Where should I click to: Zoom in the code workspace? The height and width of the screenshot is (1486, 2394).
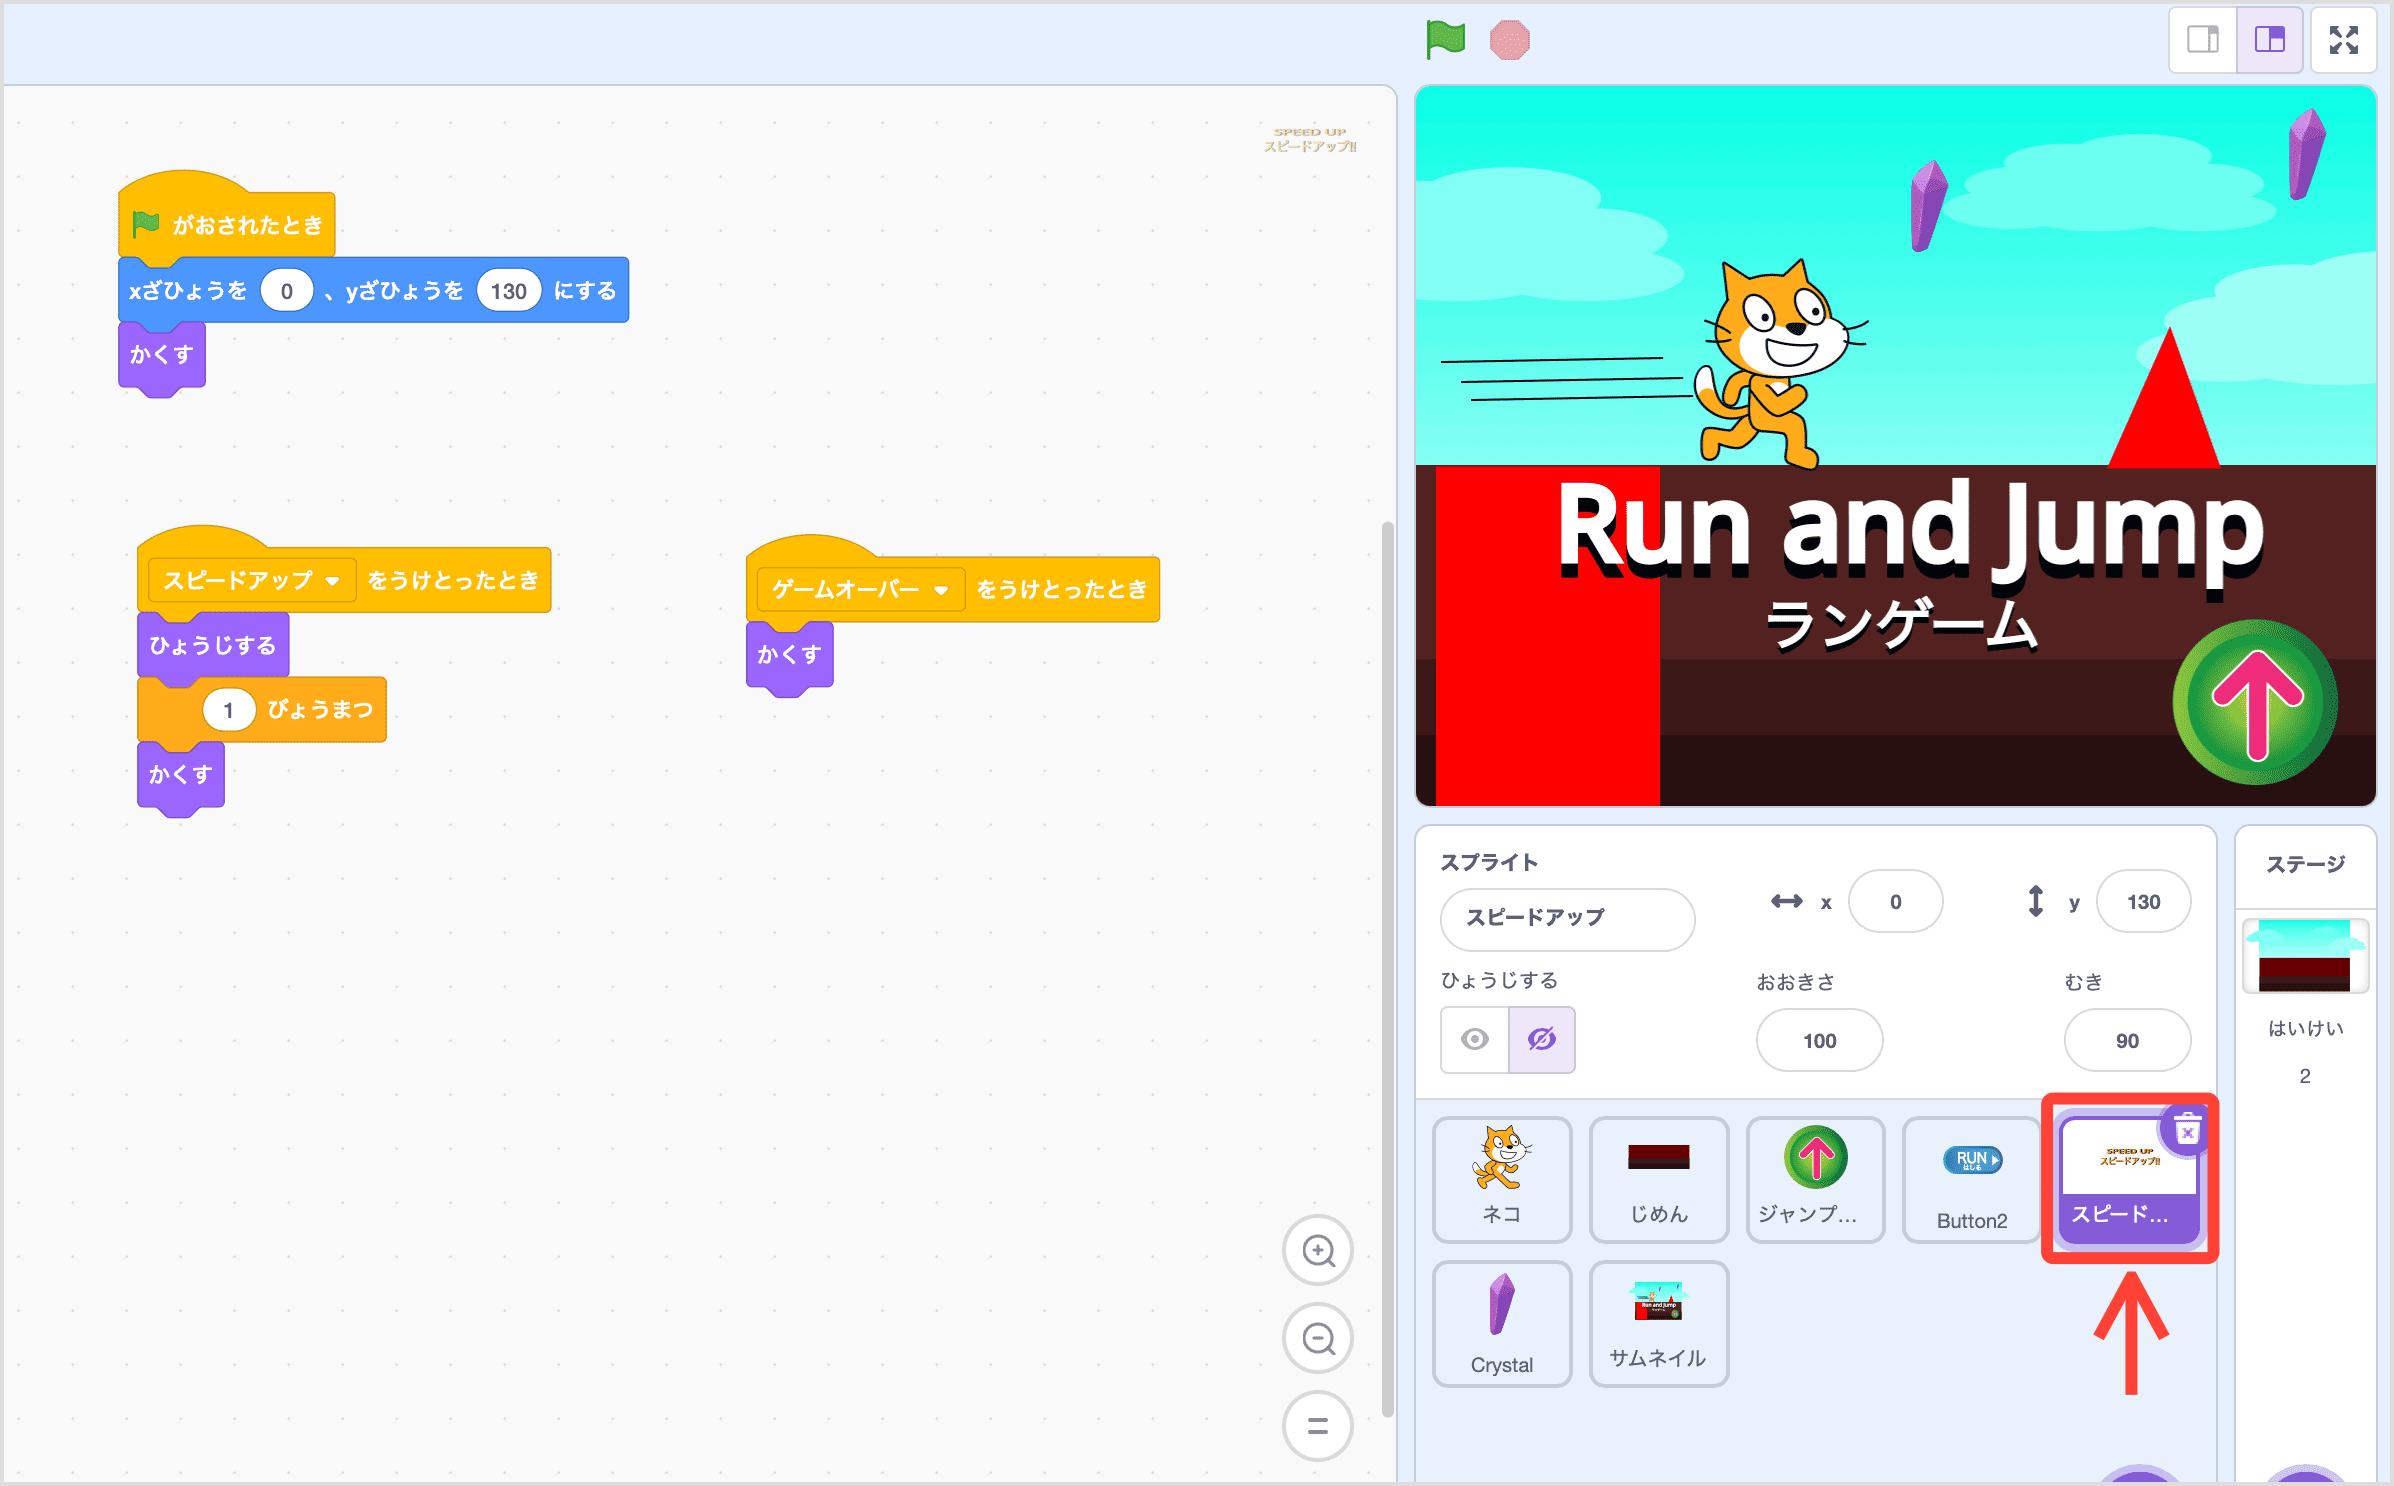pos(1318,1250)
